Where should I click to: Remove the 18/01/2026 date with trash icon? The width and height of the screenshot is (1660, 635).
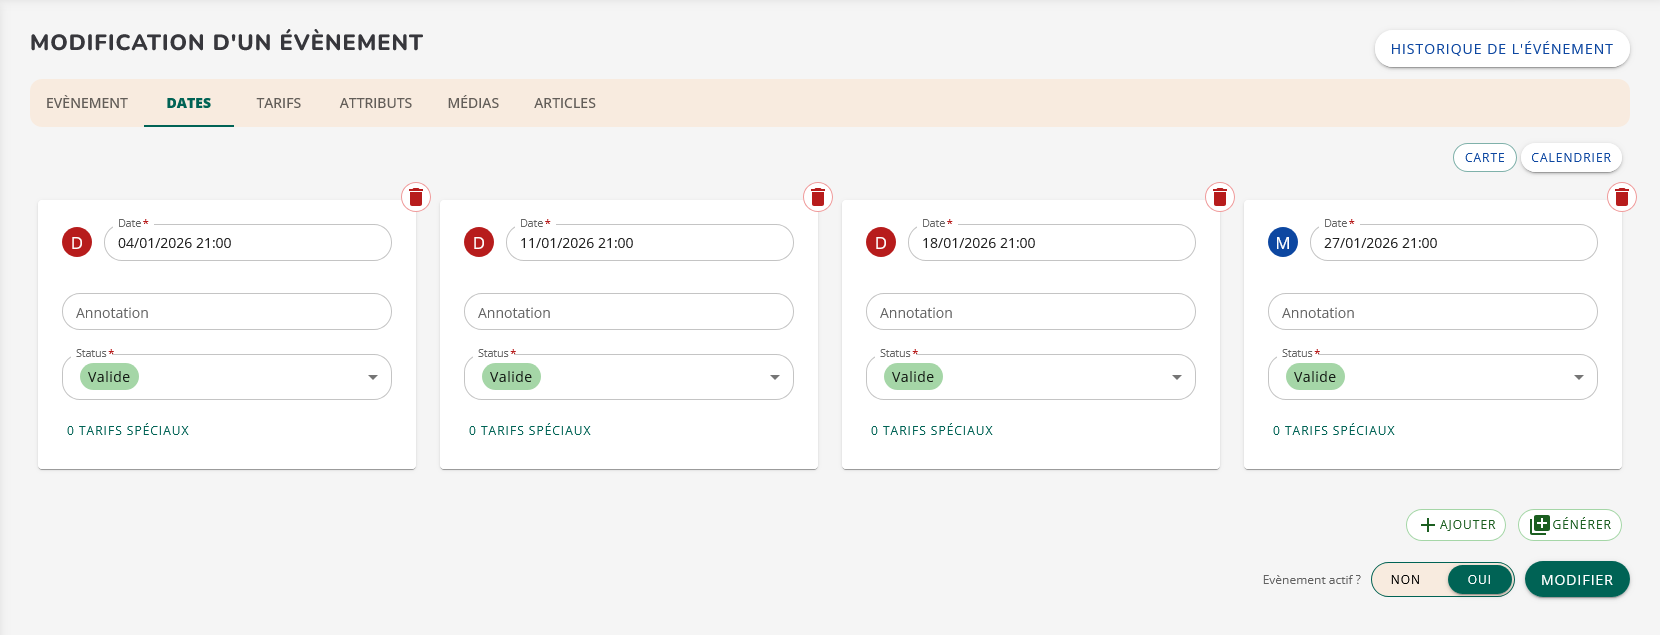(1220, 197)
